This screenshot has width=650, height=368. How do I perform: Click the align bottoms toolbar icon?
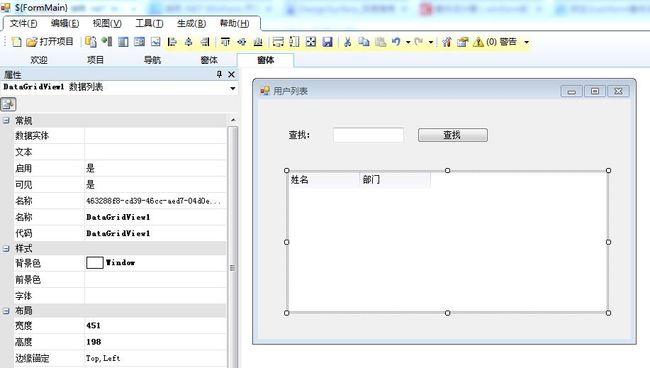[x=258, y=42]
